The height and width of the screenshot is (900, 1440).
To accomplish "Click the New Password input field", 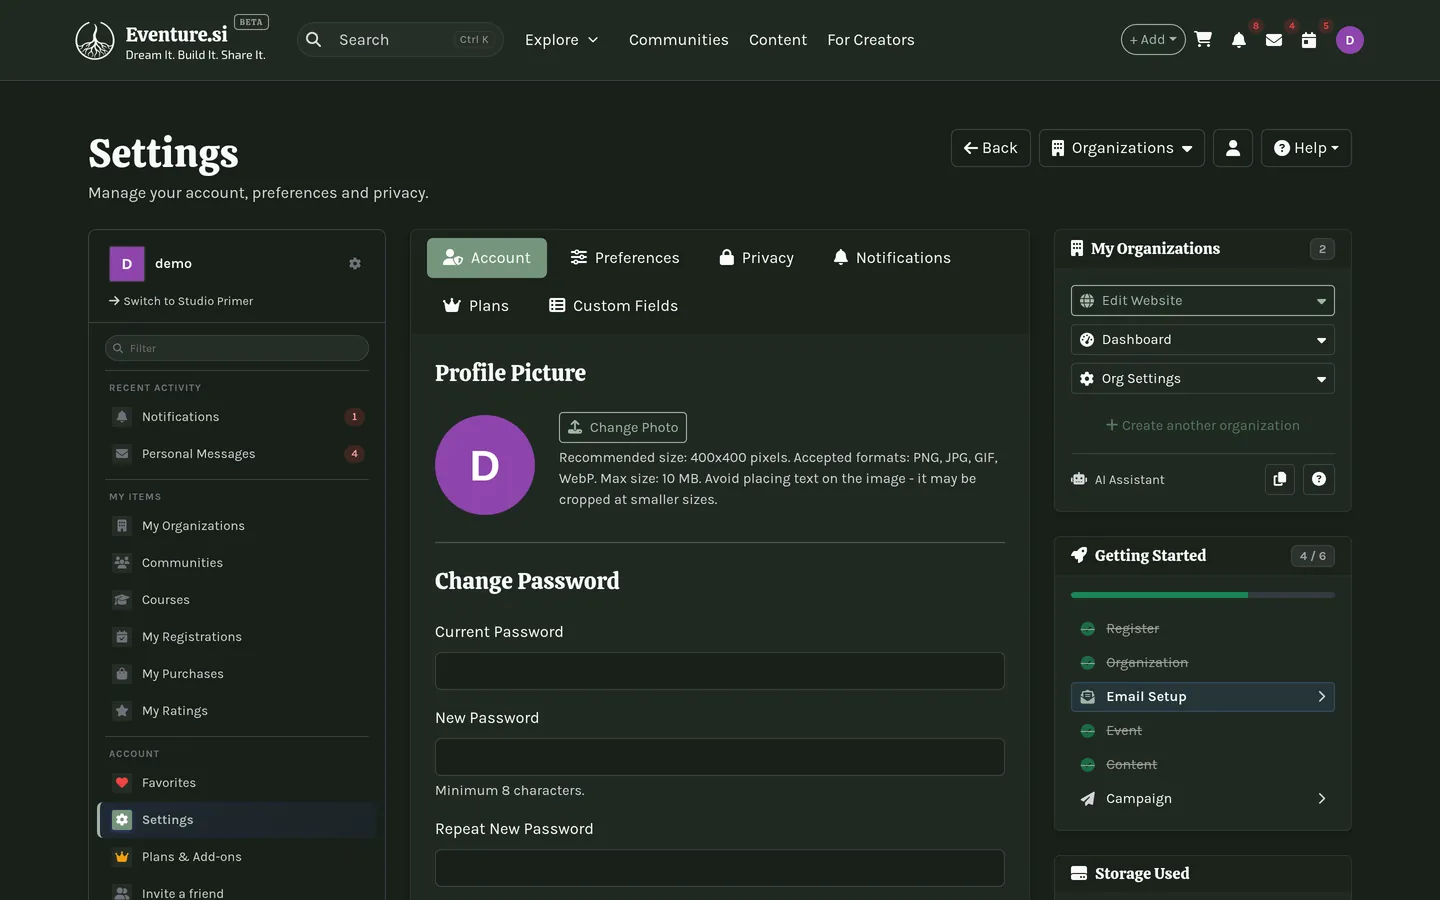I will coord(720,757).
